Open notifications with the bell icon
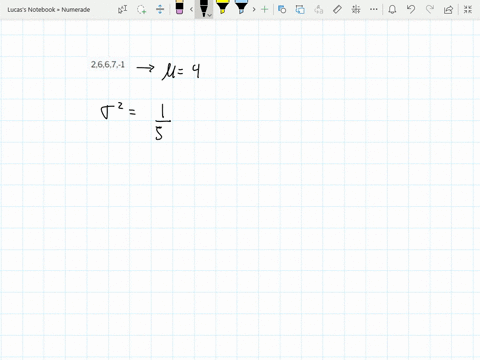The height and width of the screenshot is (360, 480). tap(392, 9)
